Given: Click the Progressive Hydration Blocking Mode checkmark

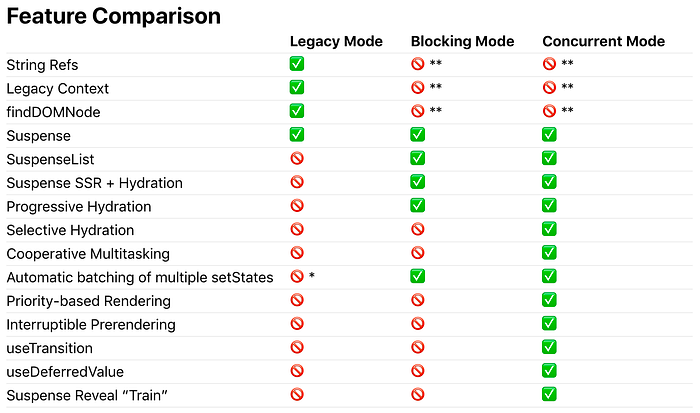Looking at the screenshot, I should point(417,205).
